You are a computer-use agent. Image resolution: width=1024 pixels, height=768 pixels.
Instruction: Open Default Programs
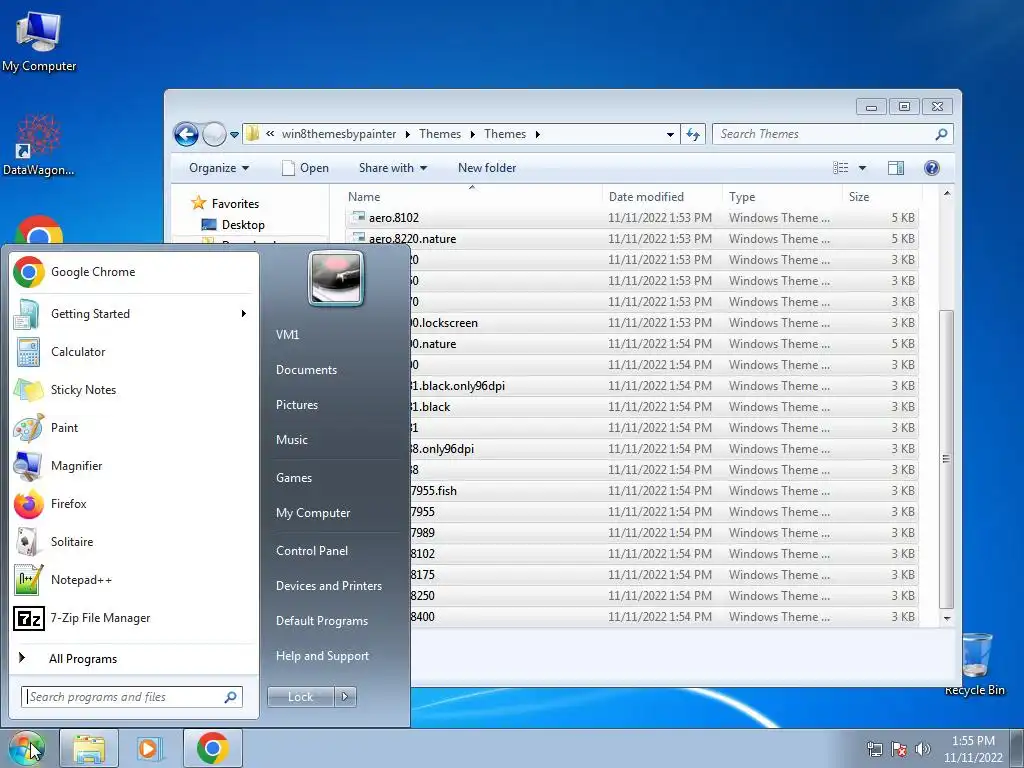[321, 620]
